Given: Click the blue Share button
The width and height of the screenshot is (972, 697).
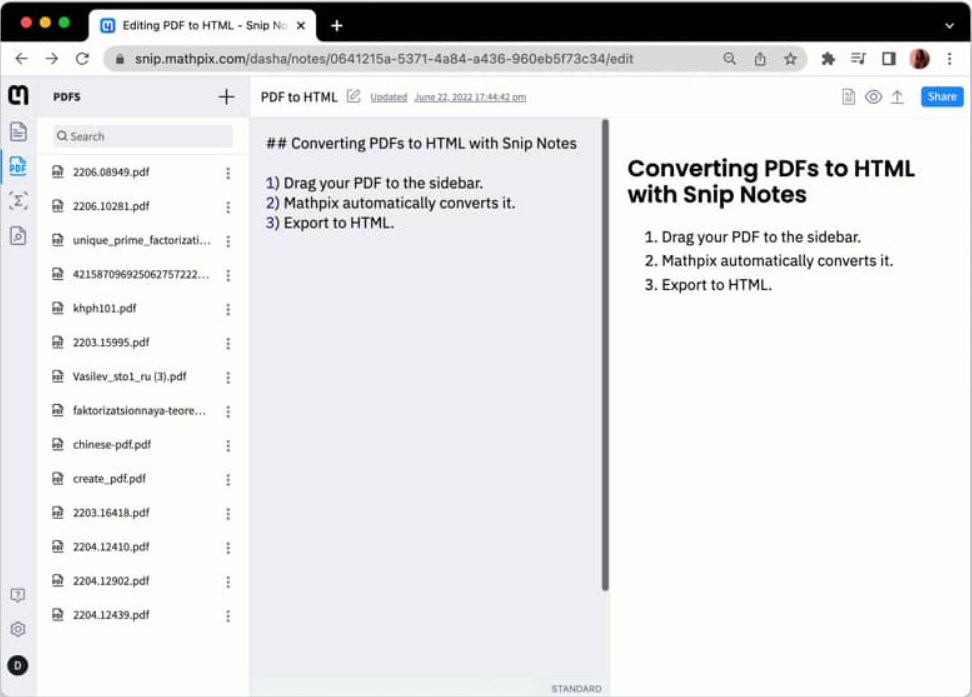Looking at the screenshot, I should pos(942,97).
